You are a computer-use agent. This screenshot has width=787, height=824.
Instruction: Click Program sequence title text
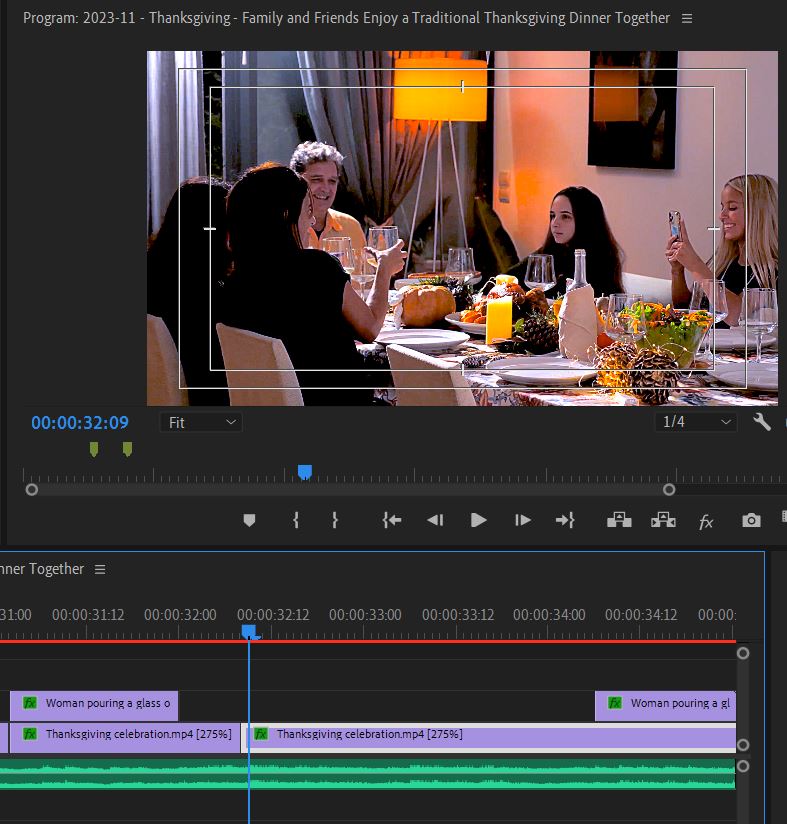tap(347, 18)
